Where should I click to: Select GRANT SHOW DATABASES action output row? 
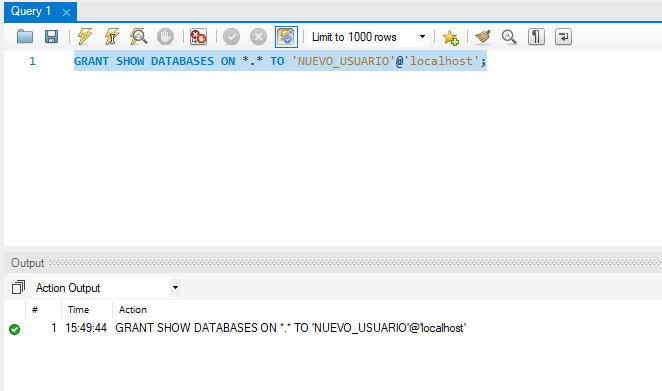tap(290, 328)
